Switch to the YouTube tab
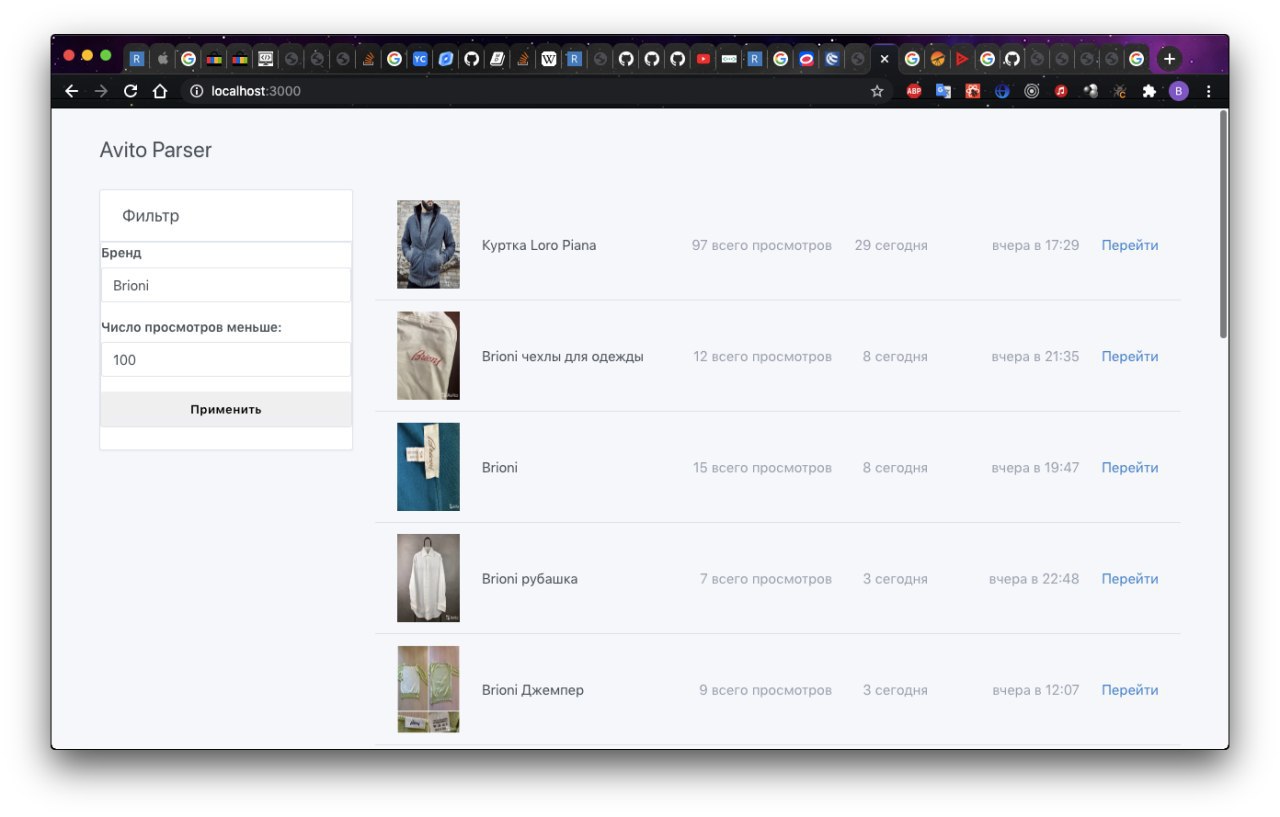The width and height of the screenshot is (1280, 817). (703, 59)
